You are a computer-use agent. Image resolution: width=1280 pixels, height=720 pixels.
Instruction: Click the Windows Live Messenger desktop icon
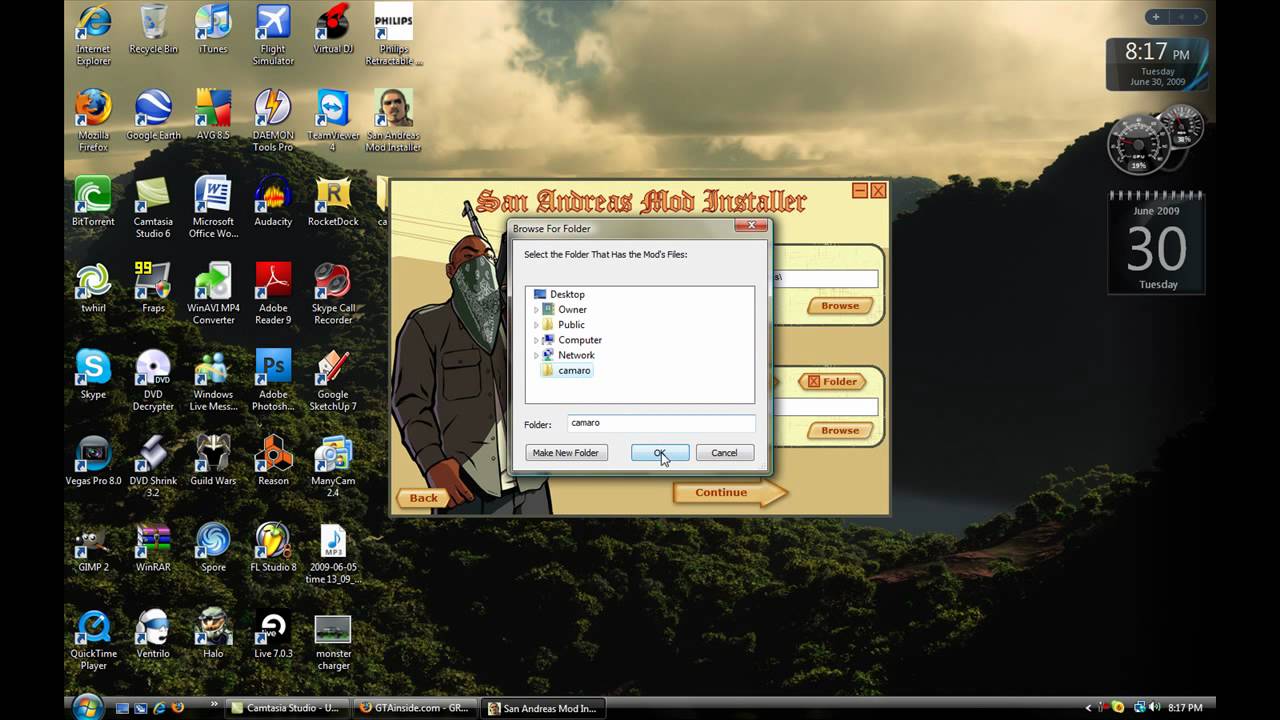click(213, 380)
